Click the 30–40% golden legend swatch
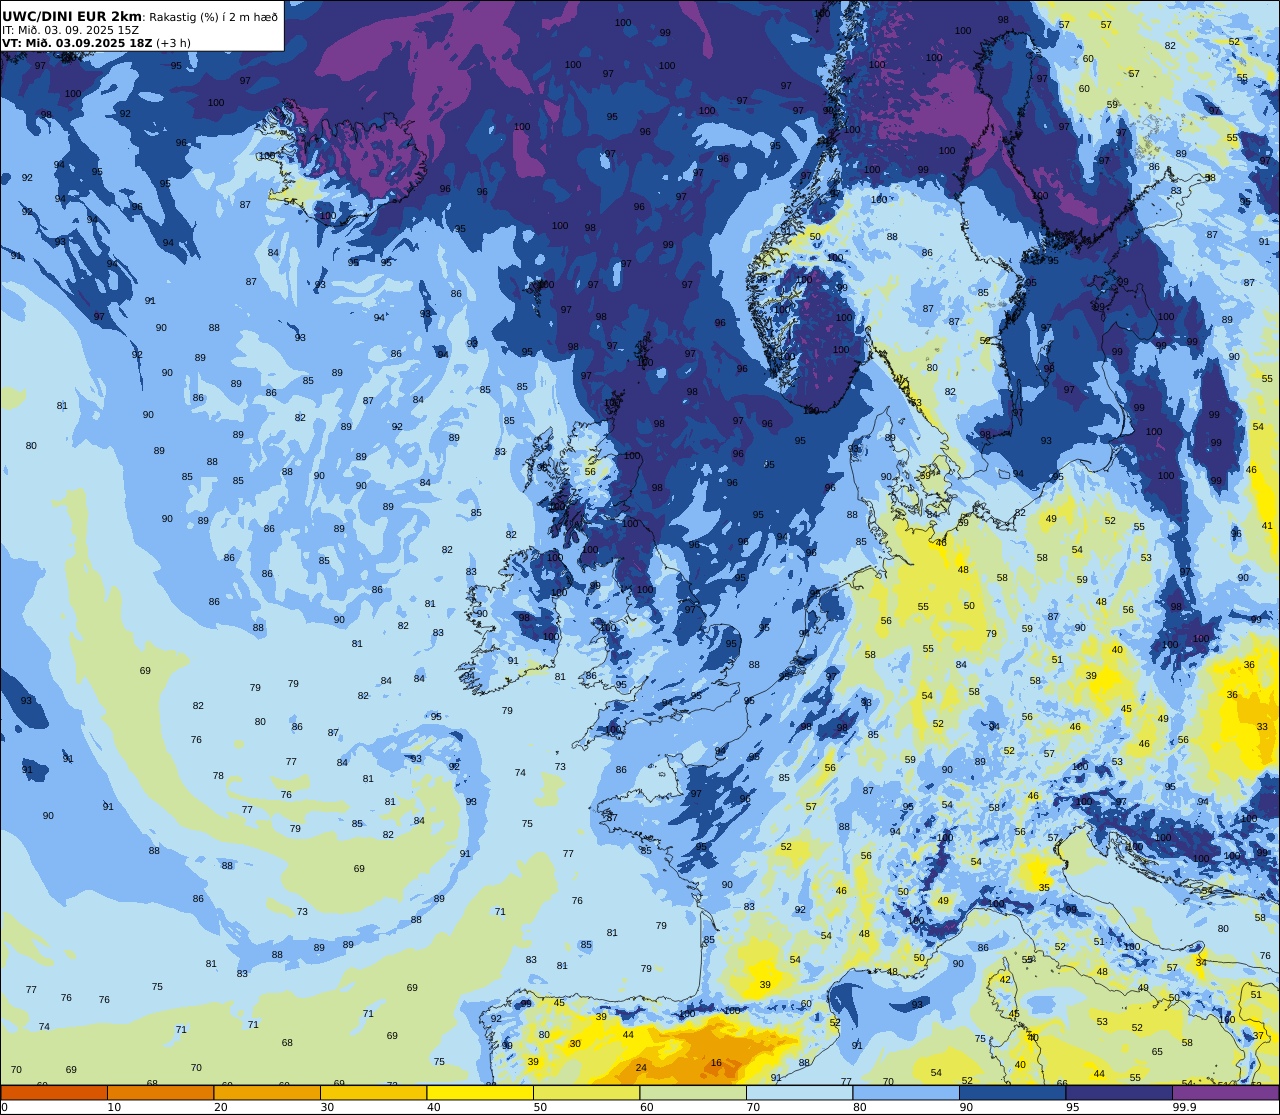The image size is (1280, 1115). pos(373,1093)
